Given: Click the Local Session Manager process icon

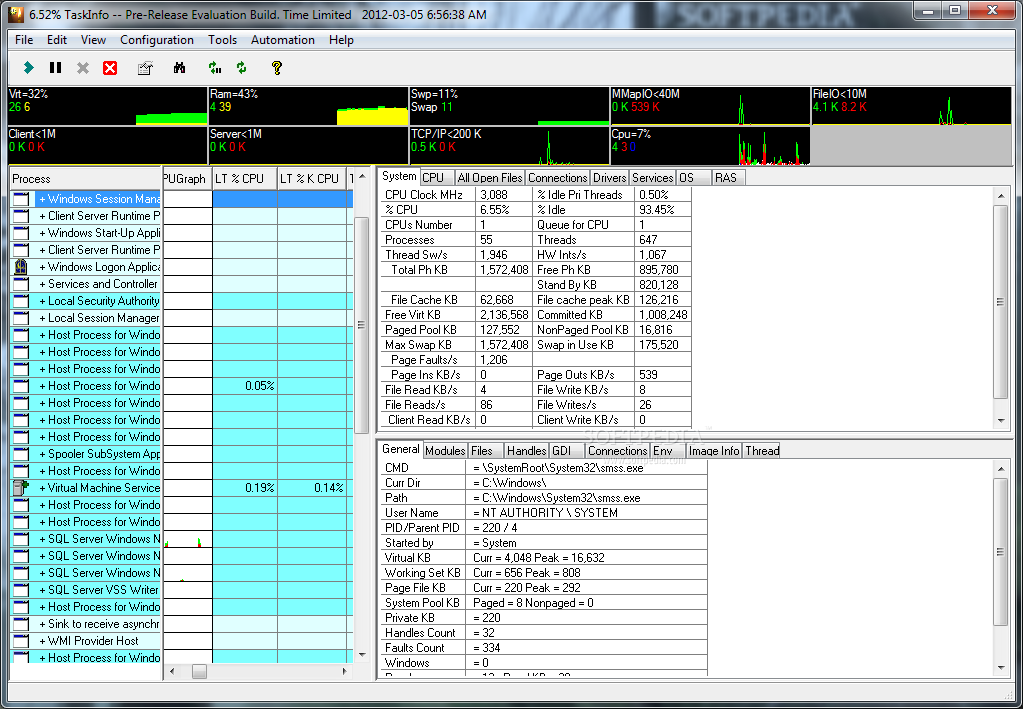Looking at the screenshot, I should (21, 318).
